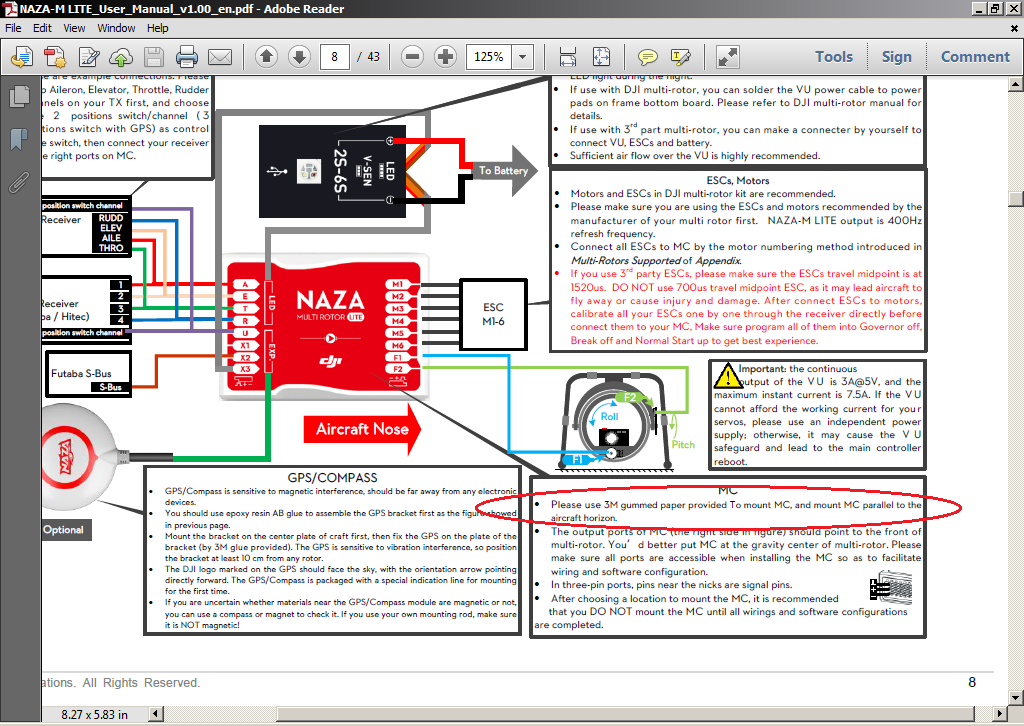The height and width of the screenshot is (726, 1024).
Task: Go to the previous page arrow
Action: click(266, 57)
